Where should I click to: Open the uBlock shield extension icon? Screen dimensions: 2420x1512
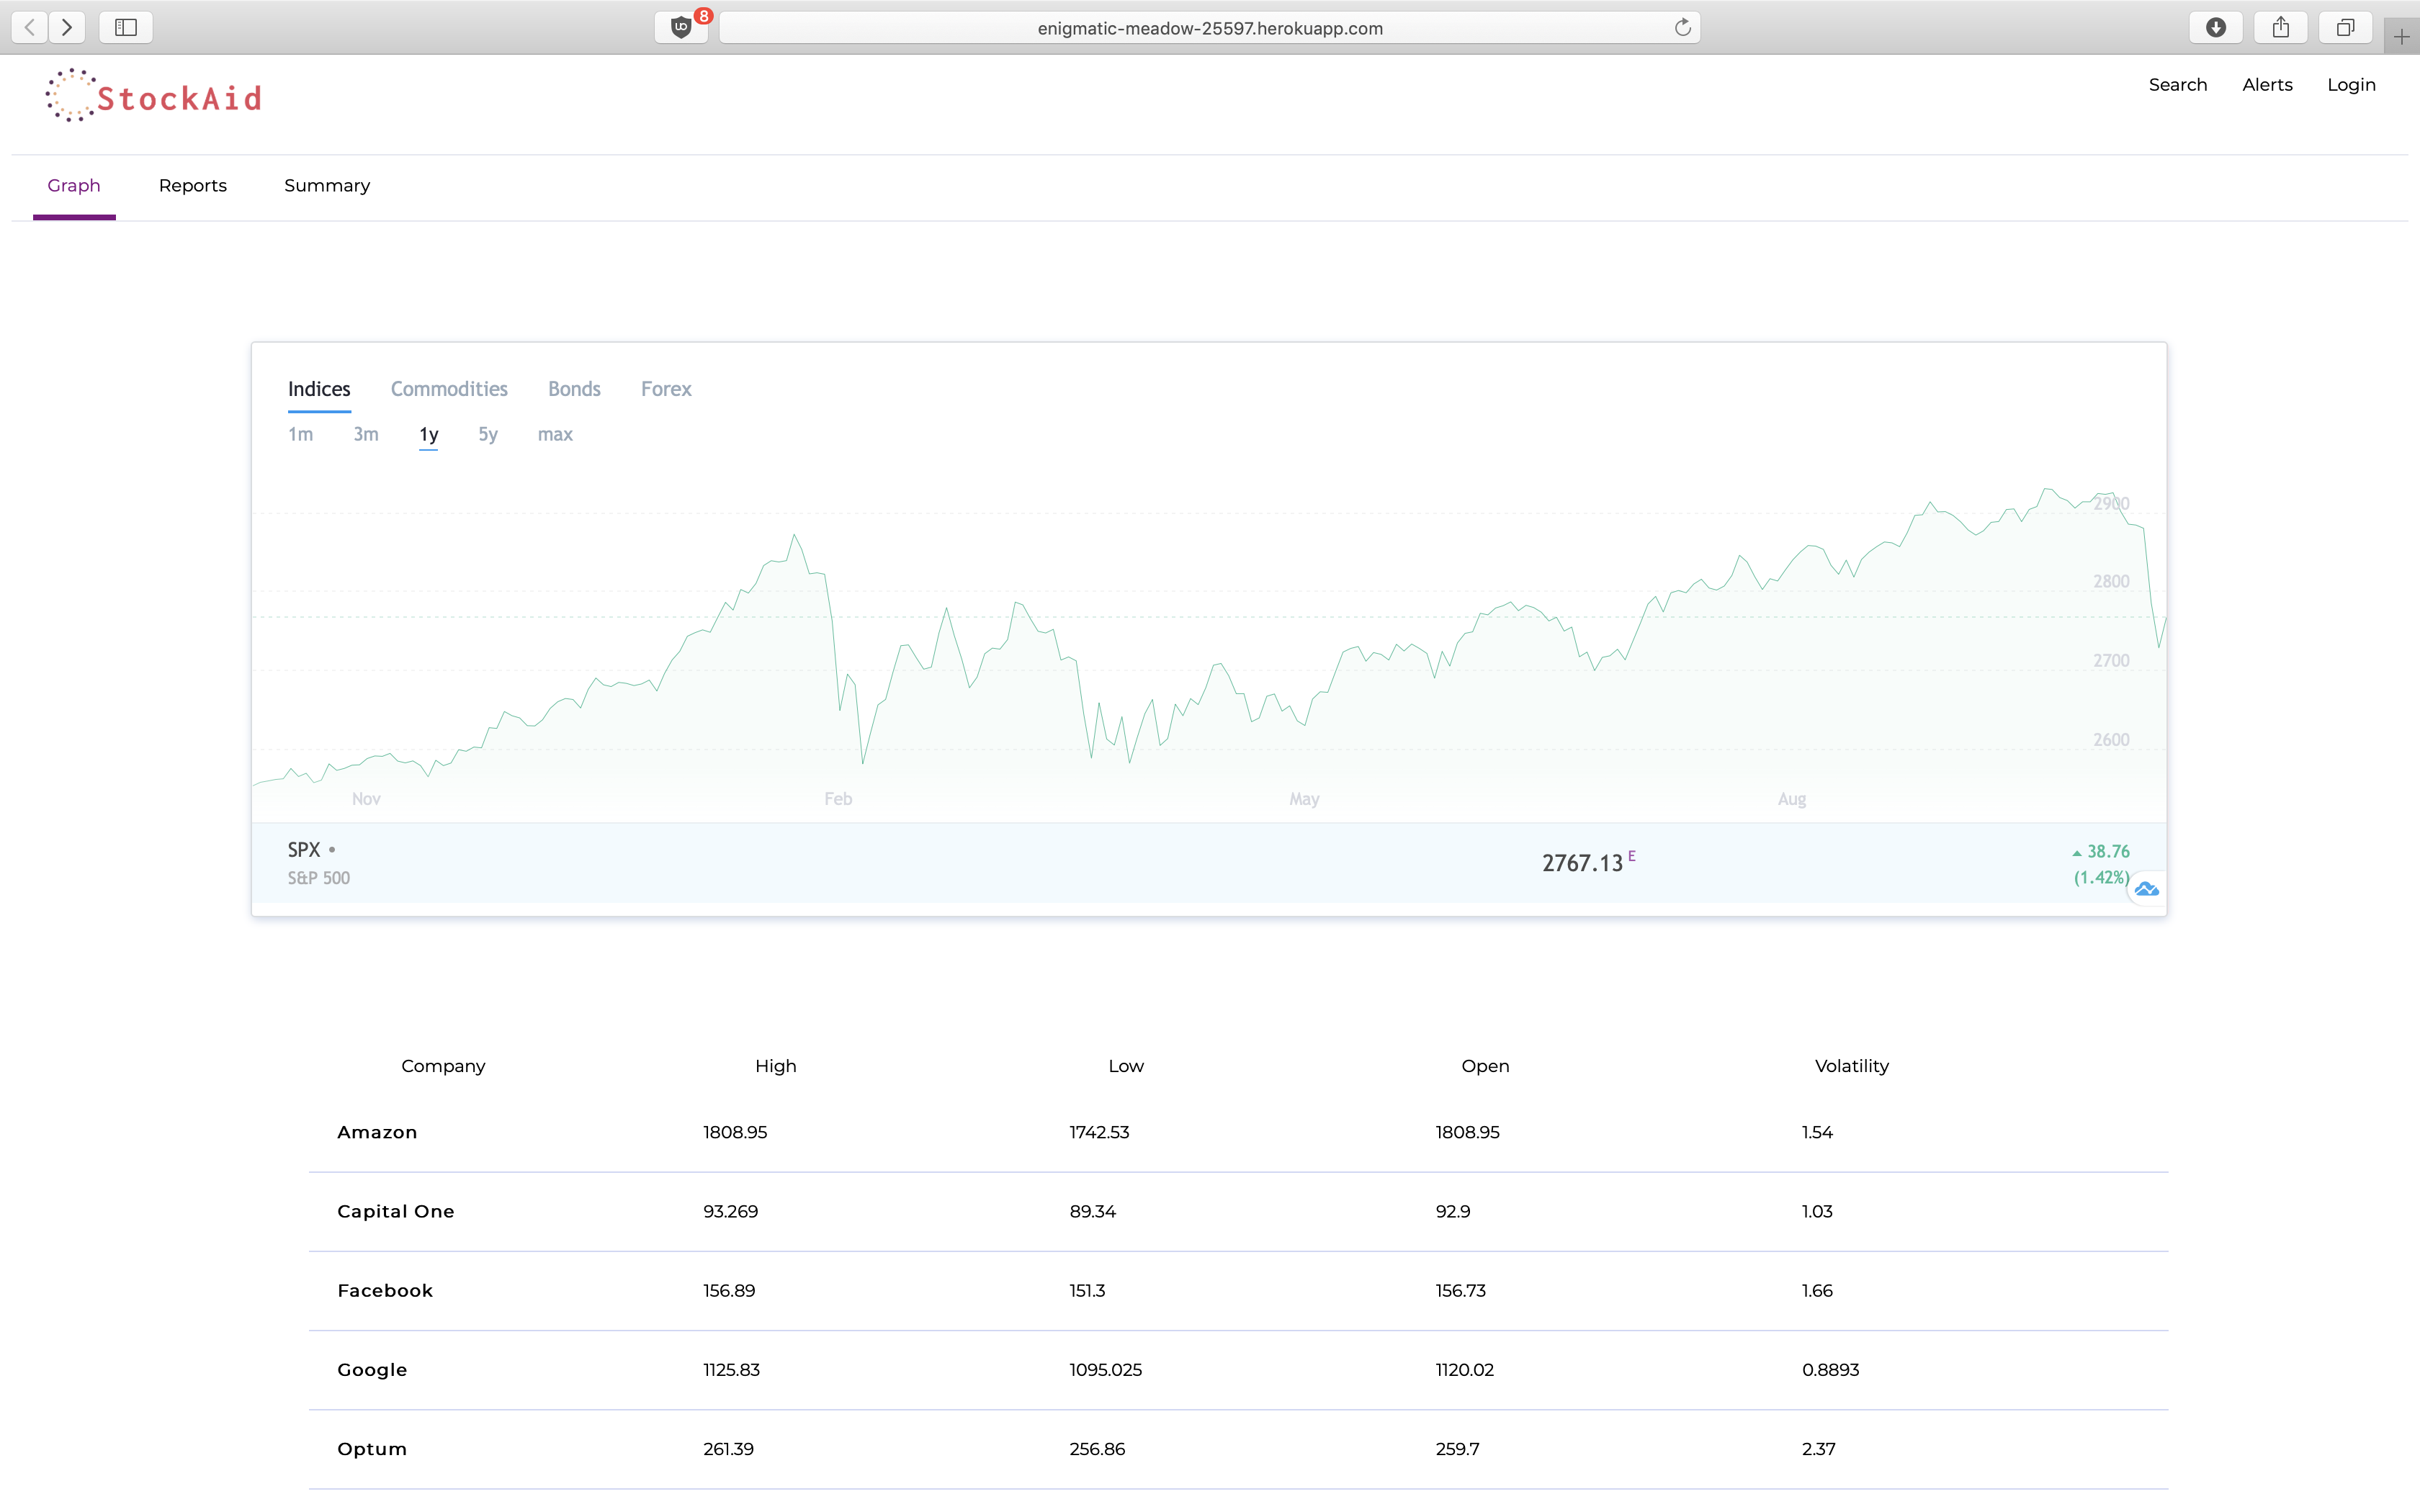(x=682, y=27)
